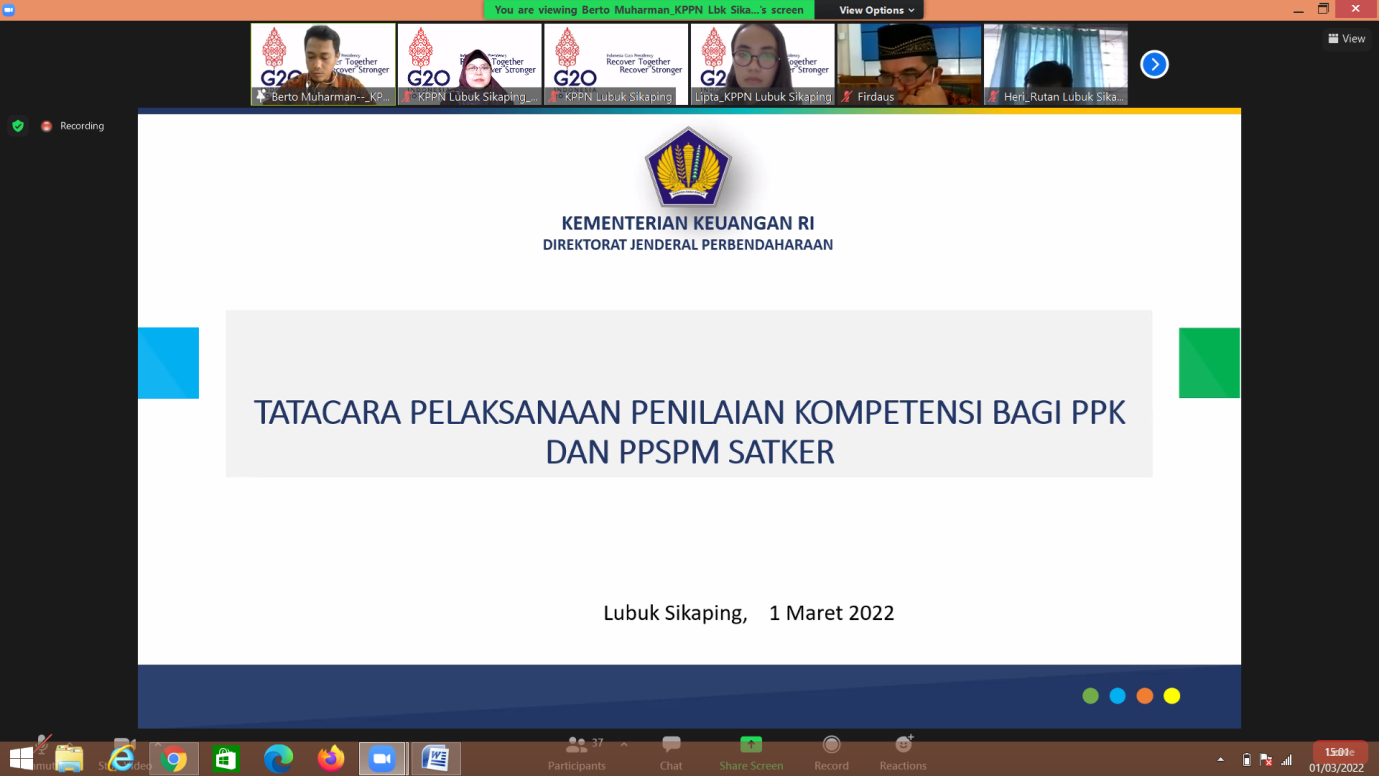Click the Kementerian Keuangan emblem on slide
1379x776 pixels.
coord(688,167)
